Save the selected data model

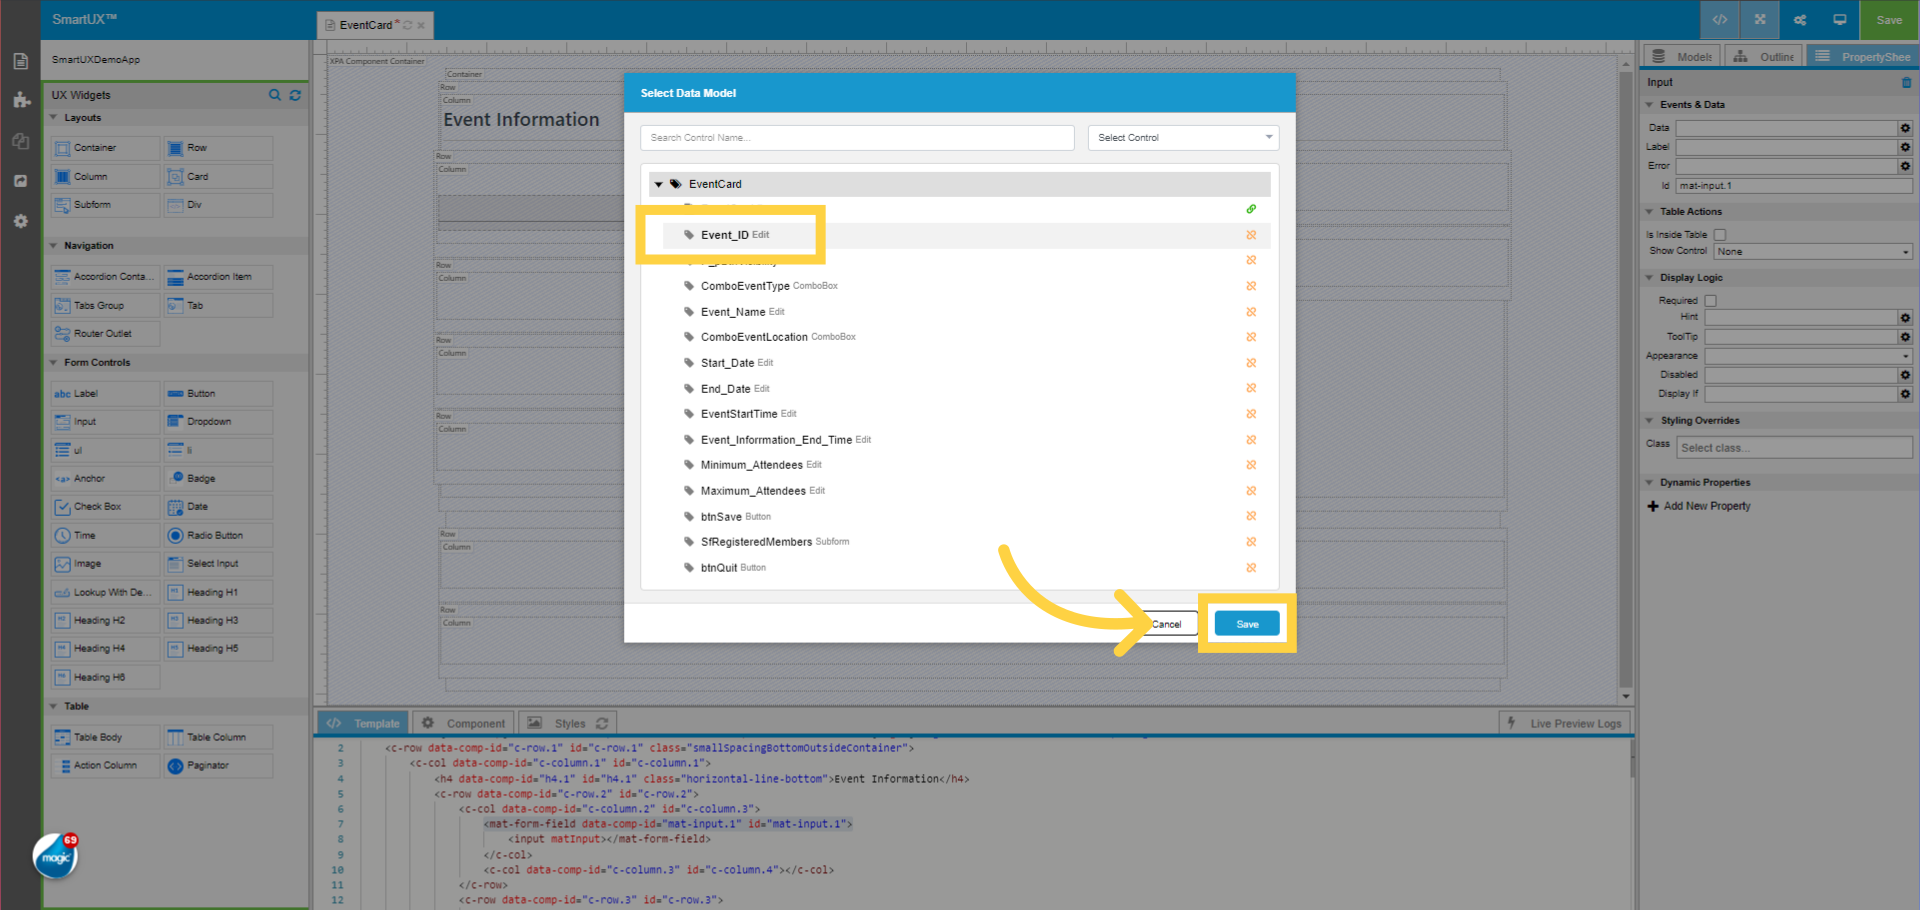point(1246,622)
